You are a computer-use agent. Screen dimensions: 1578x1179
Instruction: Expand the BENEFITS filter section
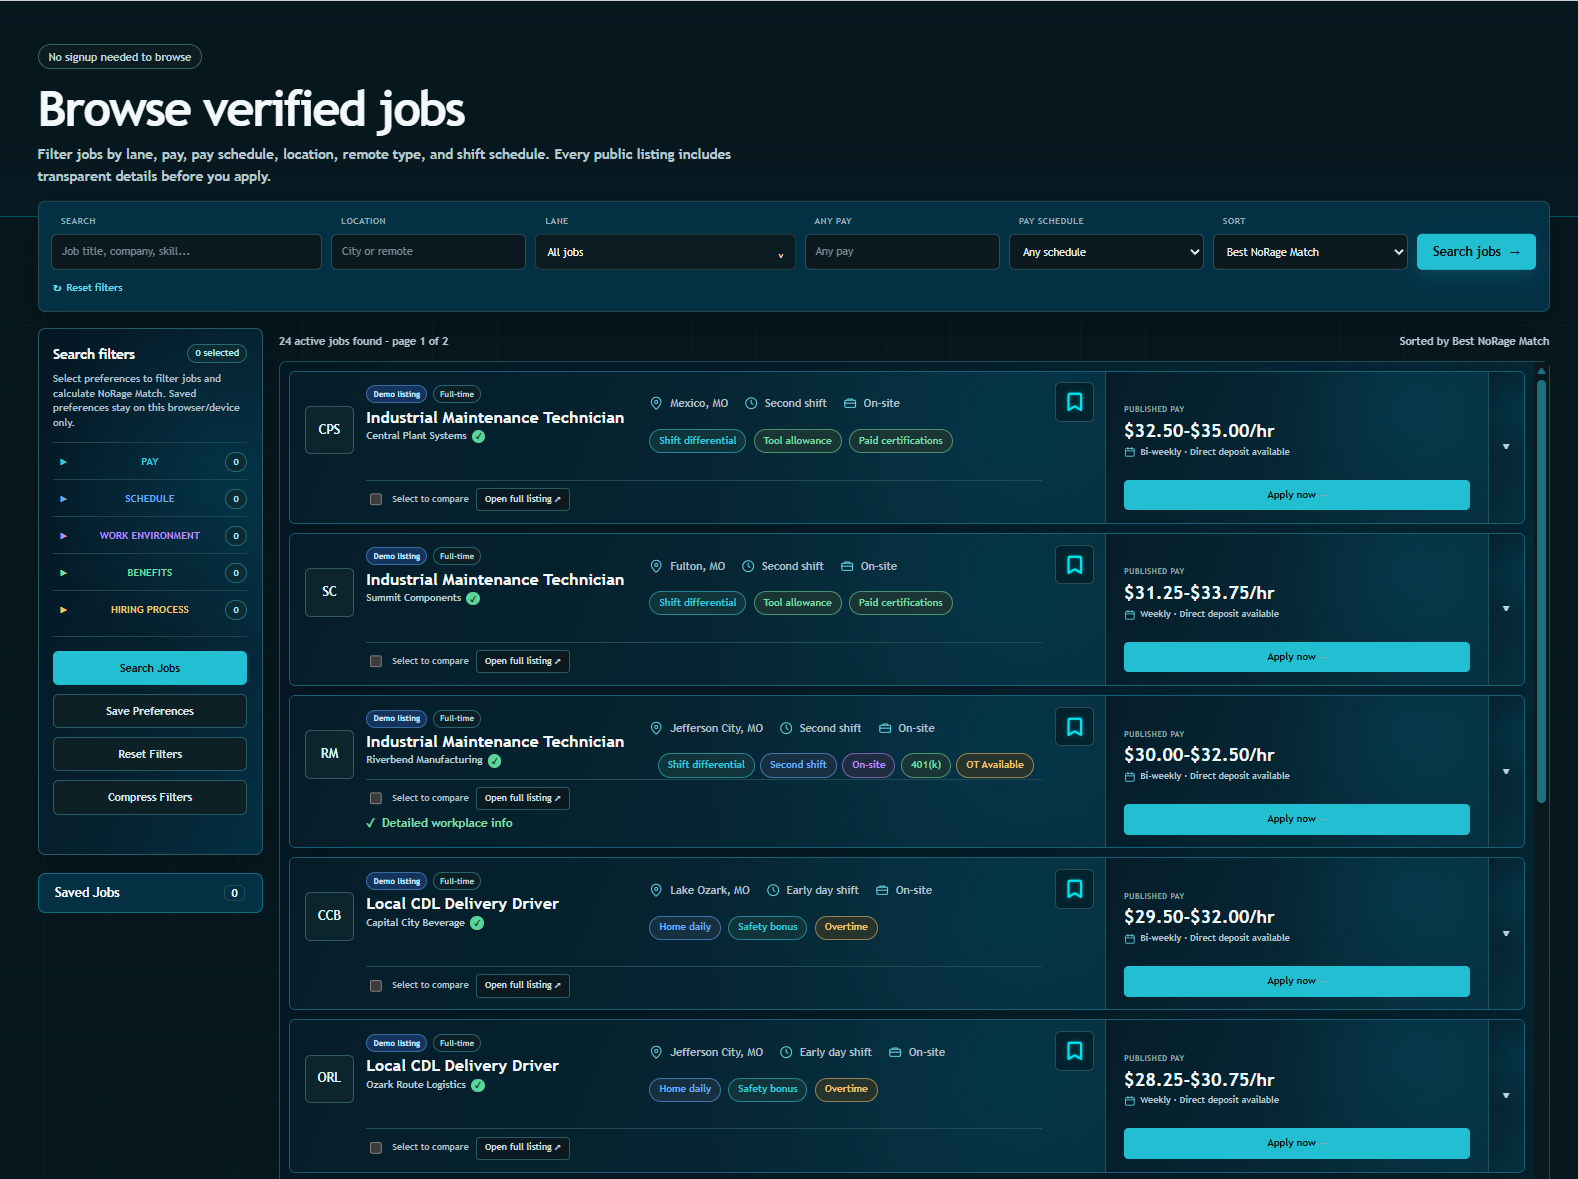150,573
